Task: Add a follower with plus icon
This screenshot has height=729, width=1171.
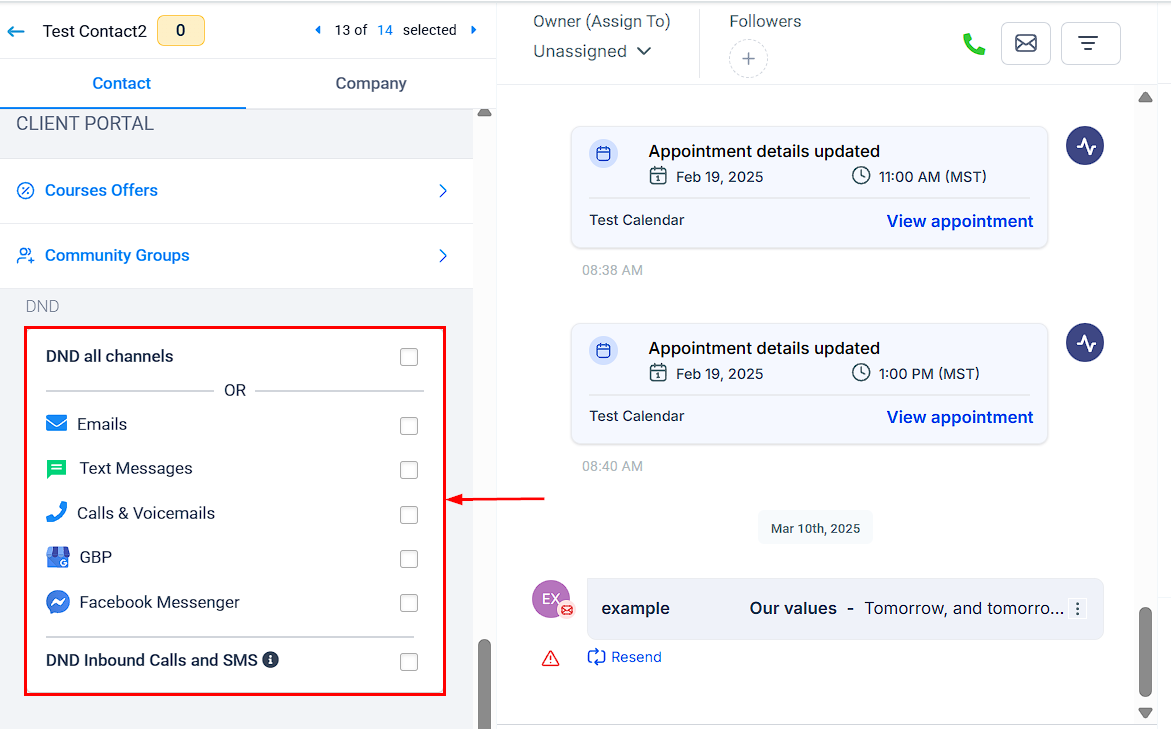Action: pyautogui.click(x=748, y=59)
